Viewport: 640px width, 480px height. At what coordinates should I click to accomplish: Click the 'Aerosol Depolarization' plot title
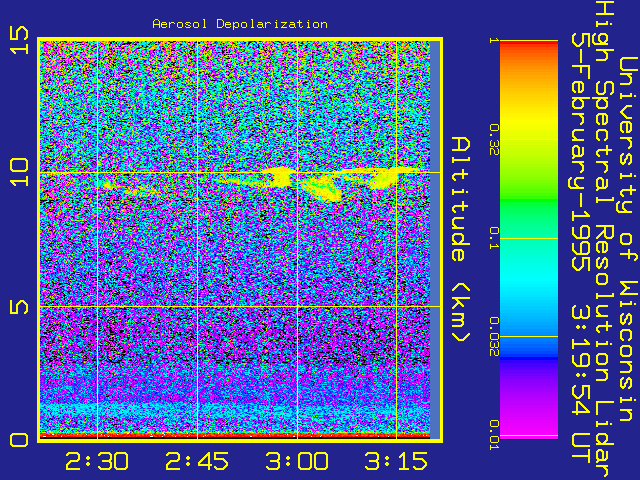240,24
